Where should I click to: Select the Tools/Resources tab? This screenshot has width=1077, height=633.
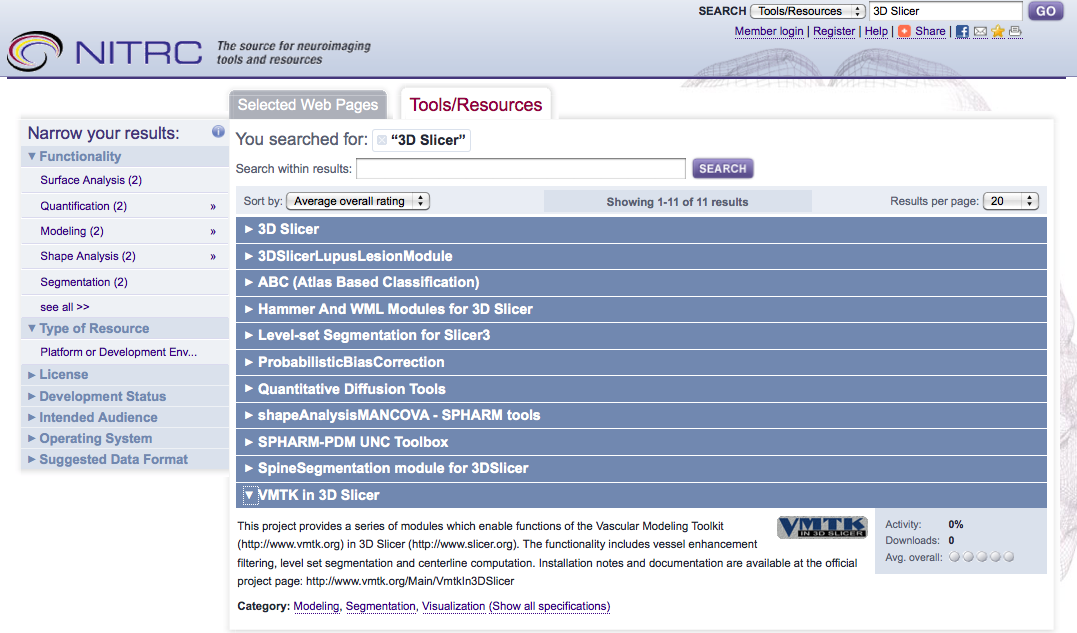[475, 105]
